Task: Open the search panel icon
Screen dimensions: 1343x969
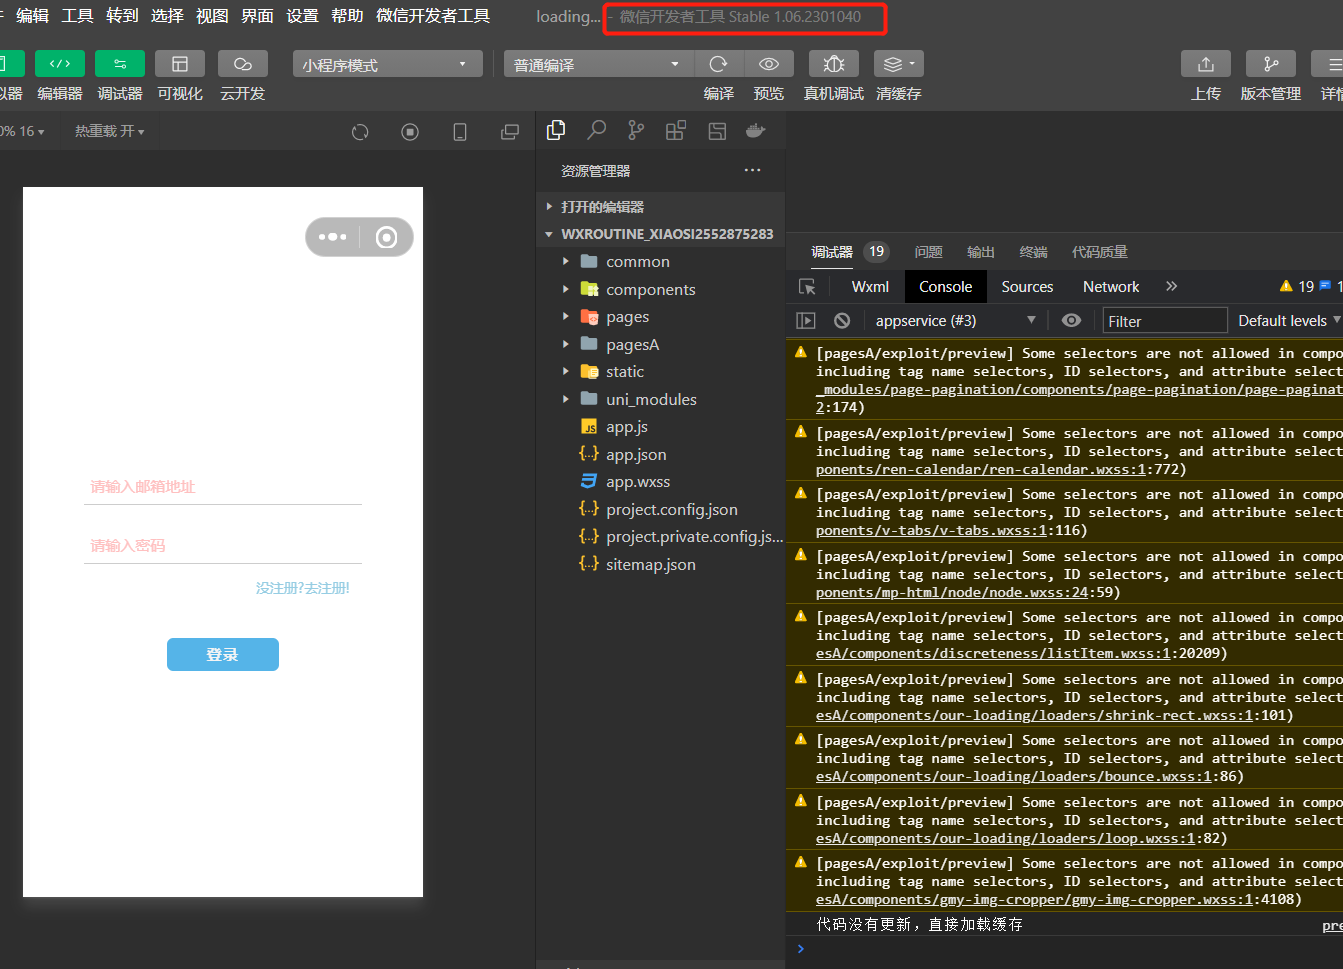Action: 596,130
